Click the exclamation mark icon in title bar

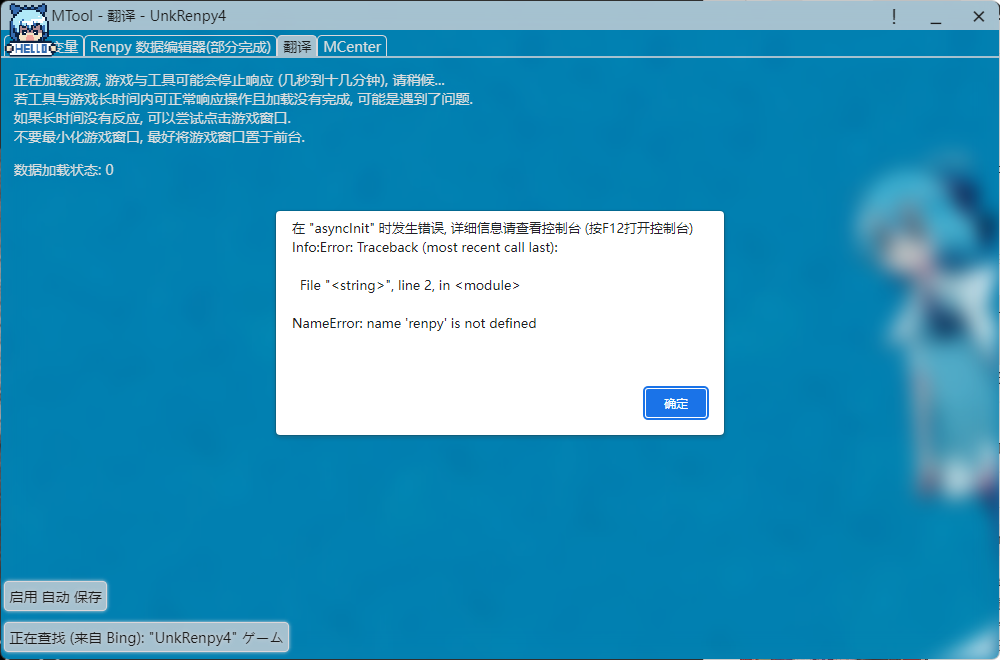(x=893, y=17)
